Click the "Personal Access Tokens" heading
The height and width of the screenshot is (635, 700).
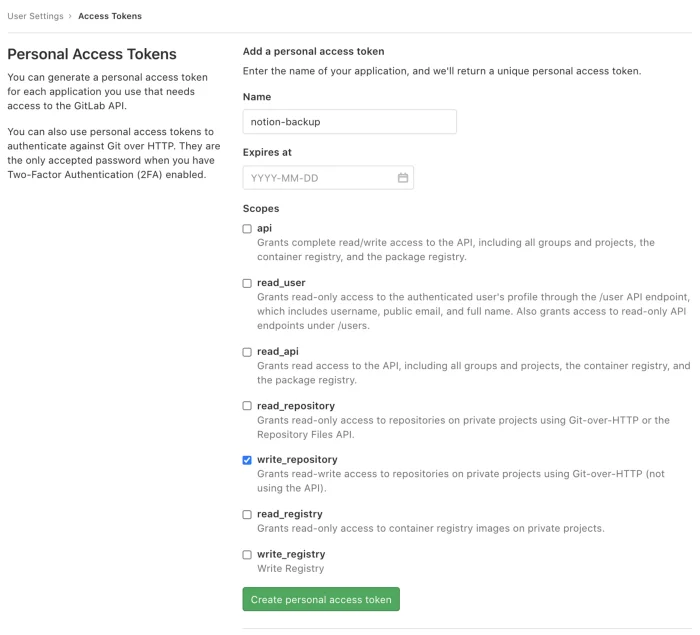[92, 54]
